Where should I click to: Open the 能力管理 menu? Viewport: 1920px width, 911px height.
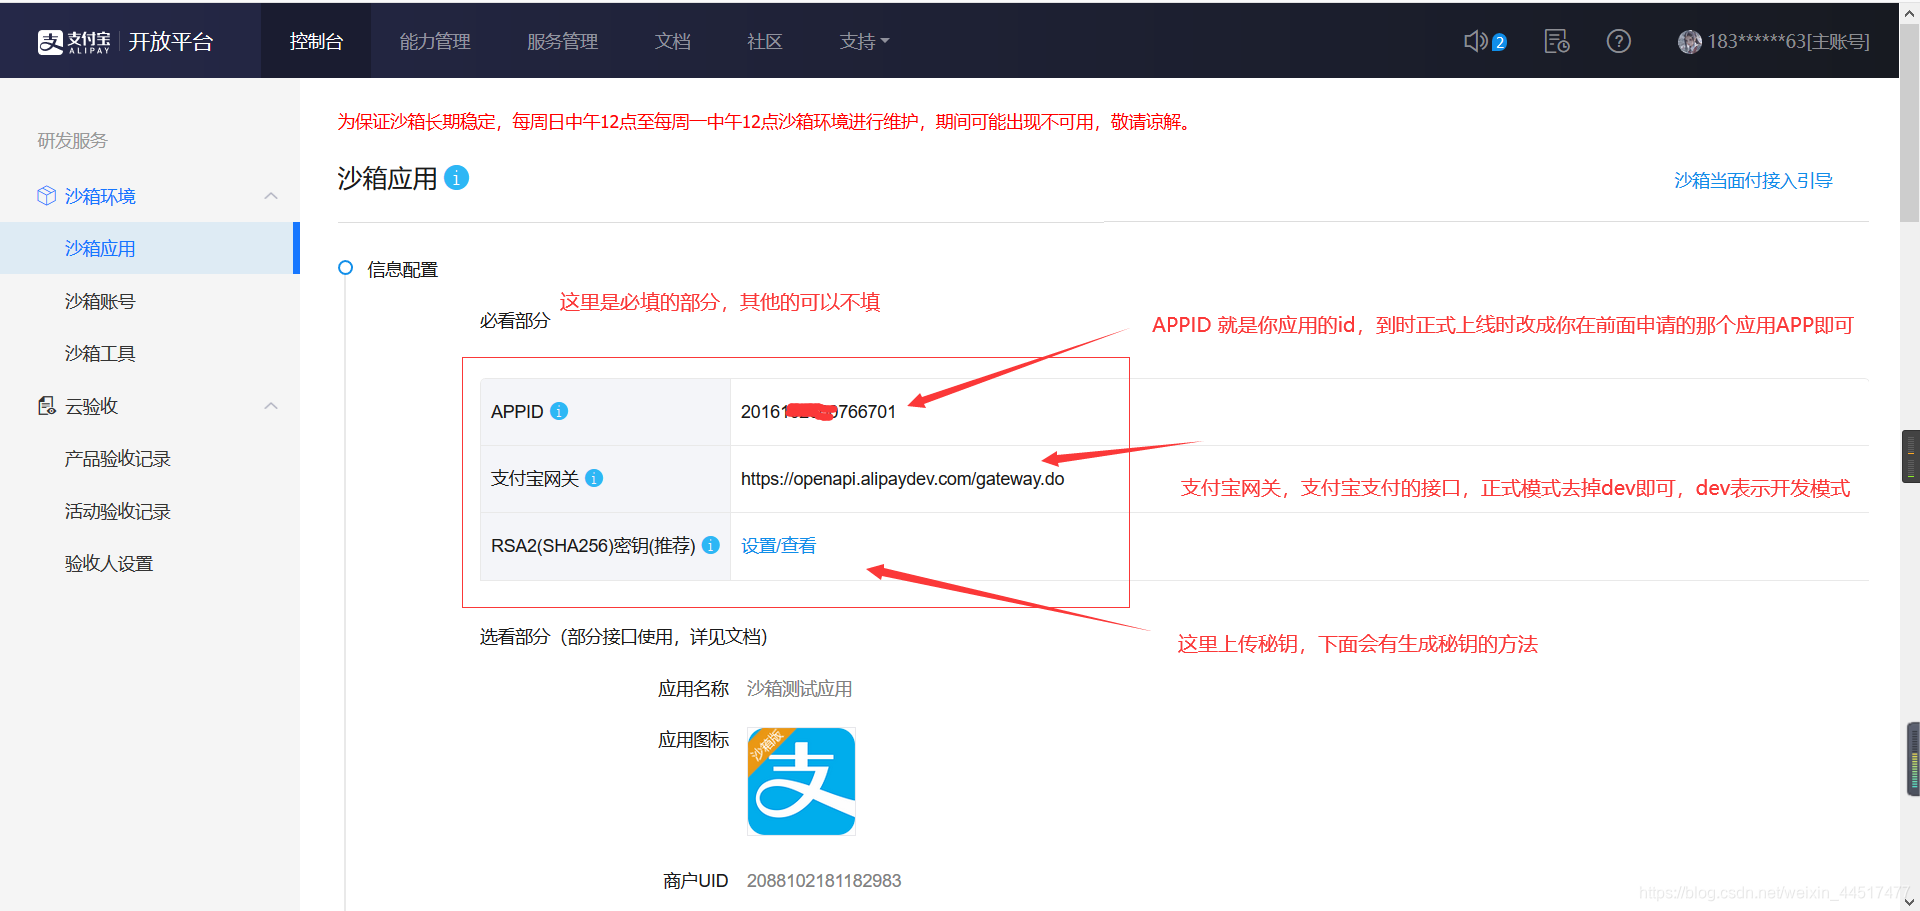pos(435,41)
